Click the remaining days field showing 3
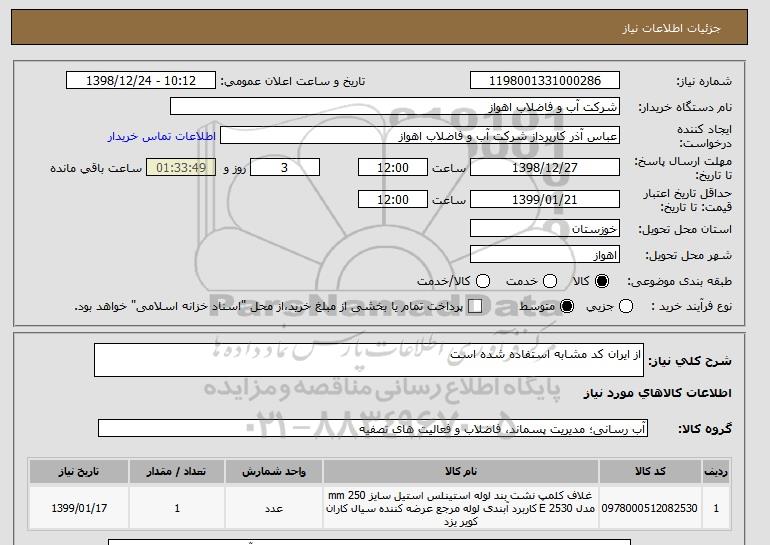The width and height of the screenshot is (770, 545). click(285, 167)
